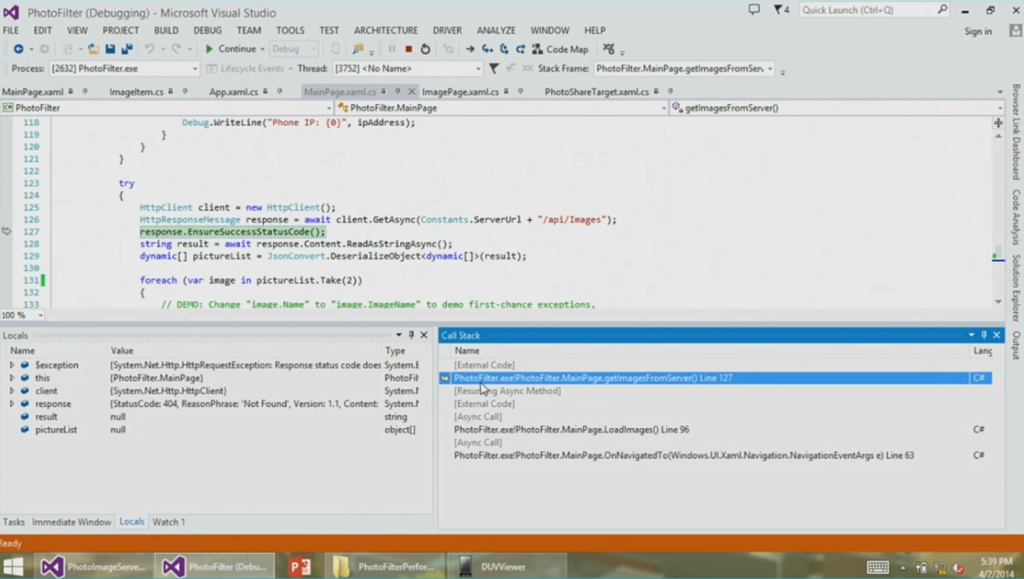Image resolution: width=1024 pixels, height=579 pixels.
Task: Open the Code Map tool
Action: click(560, 49)
